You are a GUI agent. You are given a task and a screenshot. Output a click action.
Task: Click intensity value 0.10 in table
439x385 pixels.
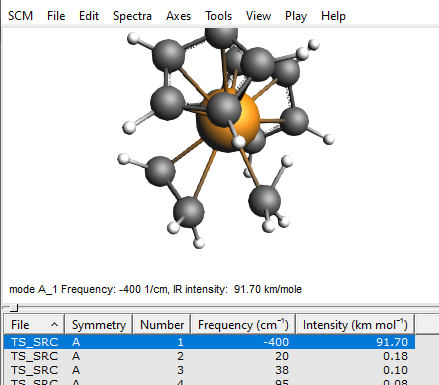[395, 370]
